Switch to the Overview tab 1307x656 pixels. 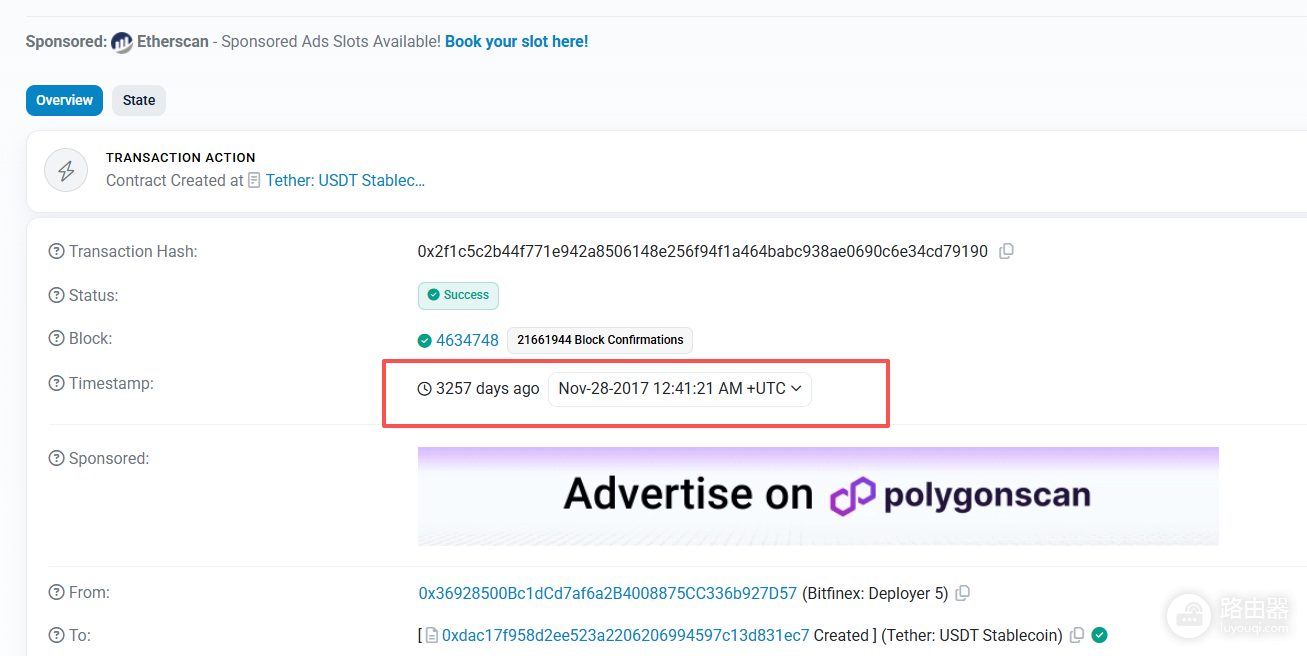click(x=64, y=100)
